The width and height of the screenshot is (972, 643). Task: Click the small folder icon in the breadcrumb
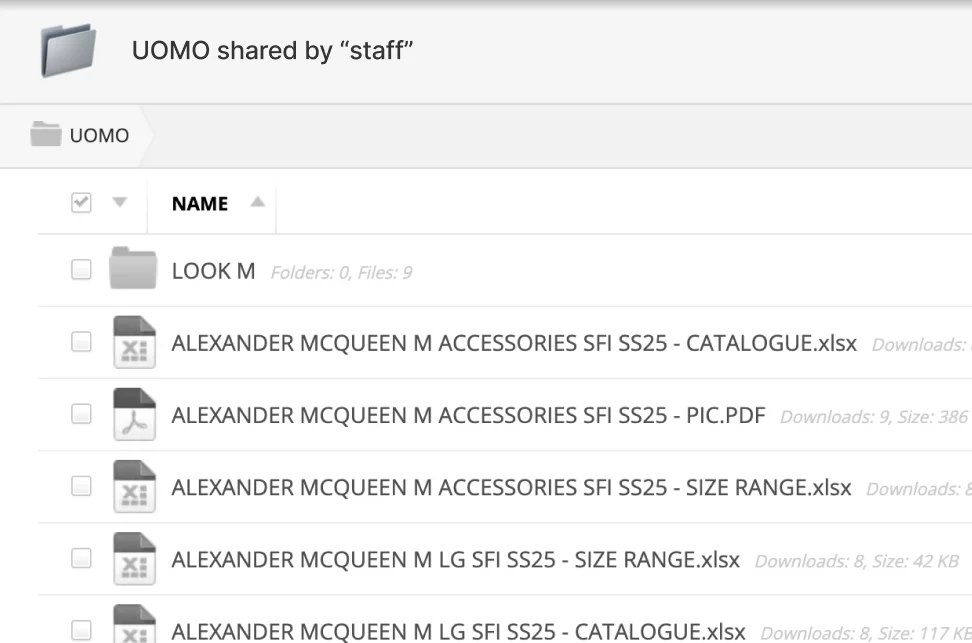point(45,135)
